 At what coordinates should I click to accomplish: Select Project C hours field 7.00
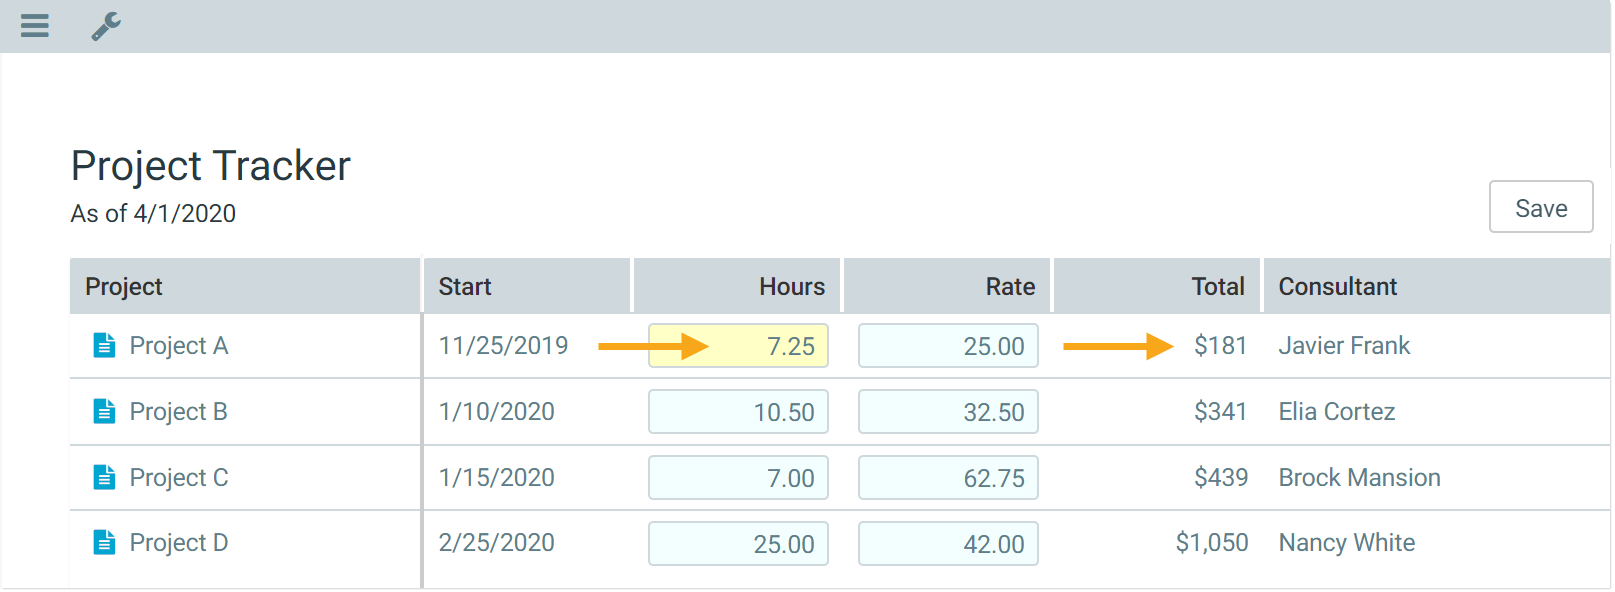738,478
